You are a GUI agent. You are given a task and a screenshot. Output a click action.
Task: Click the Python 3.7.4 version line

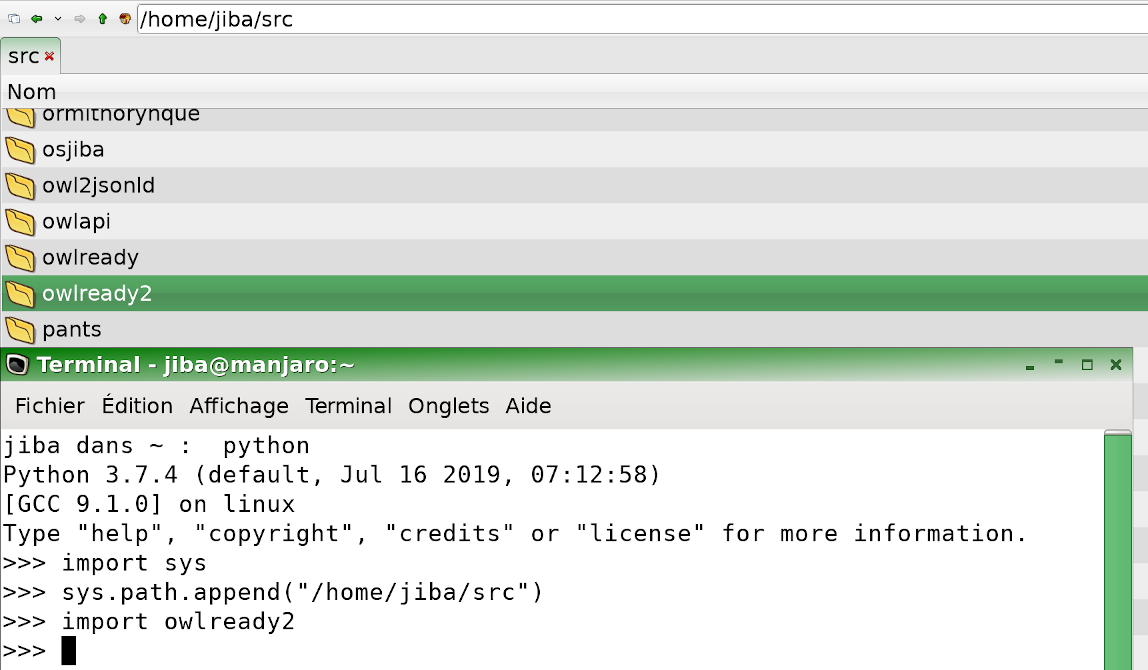pyautogui.click(x=332, y=475)
